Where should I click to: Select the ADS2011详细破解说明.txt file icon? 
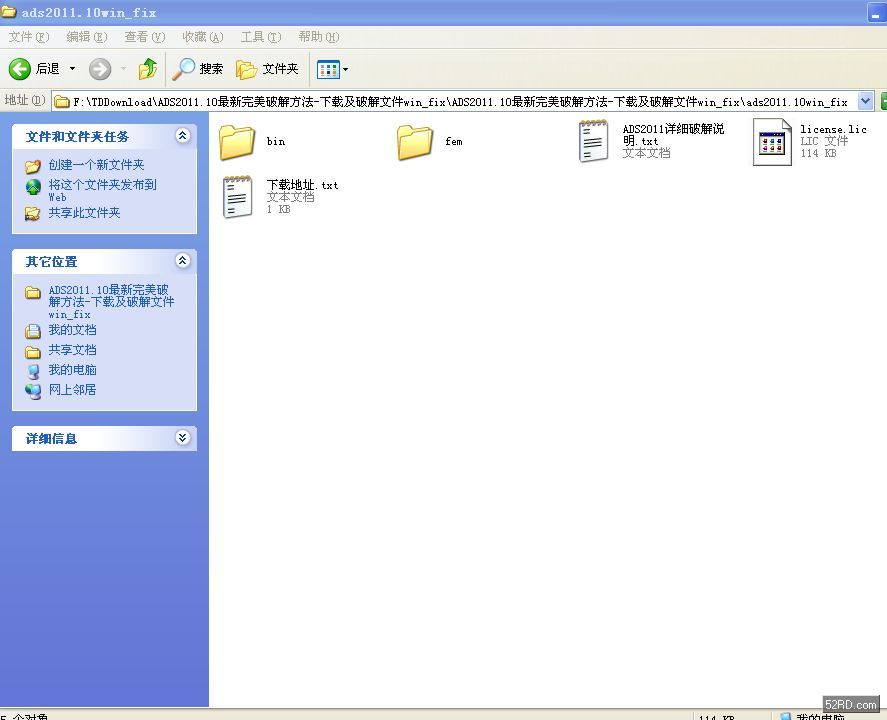click(x=593, y=141)
